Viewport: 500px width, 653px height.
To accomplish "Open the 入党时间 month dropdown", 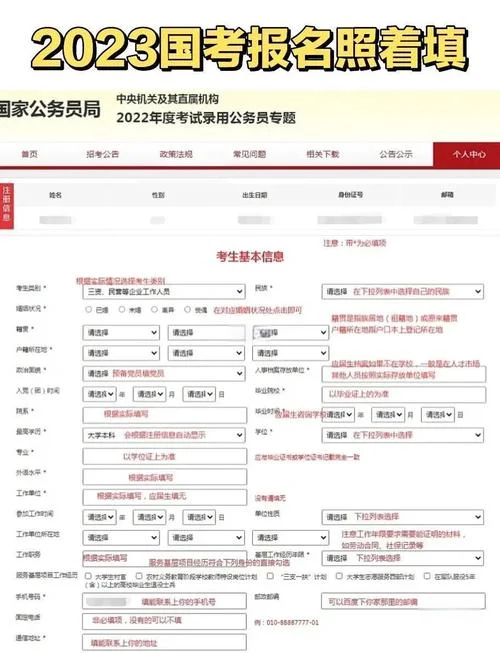I will point(149,394).
